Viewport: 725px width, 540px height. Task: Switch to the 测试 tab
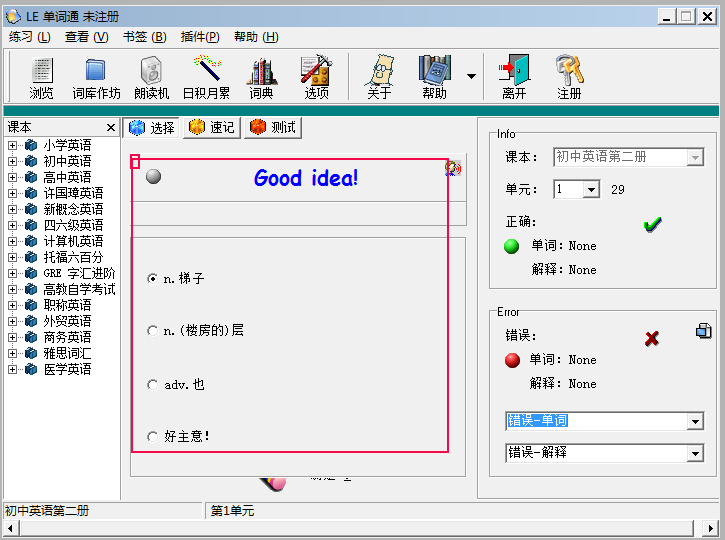[x=273, y=128]
